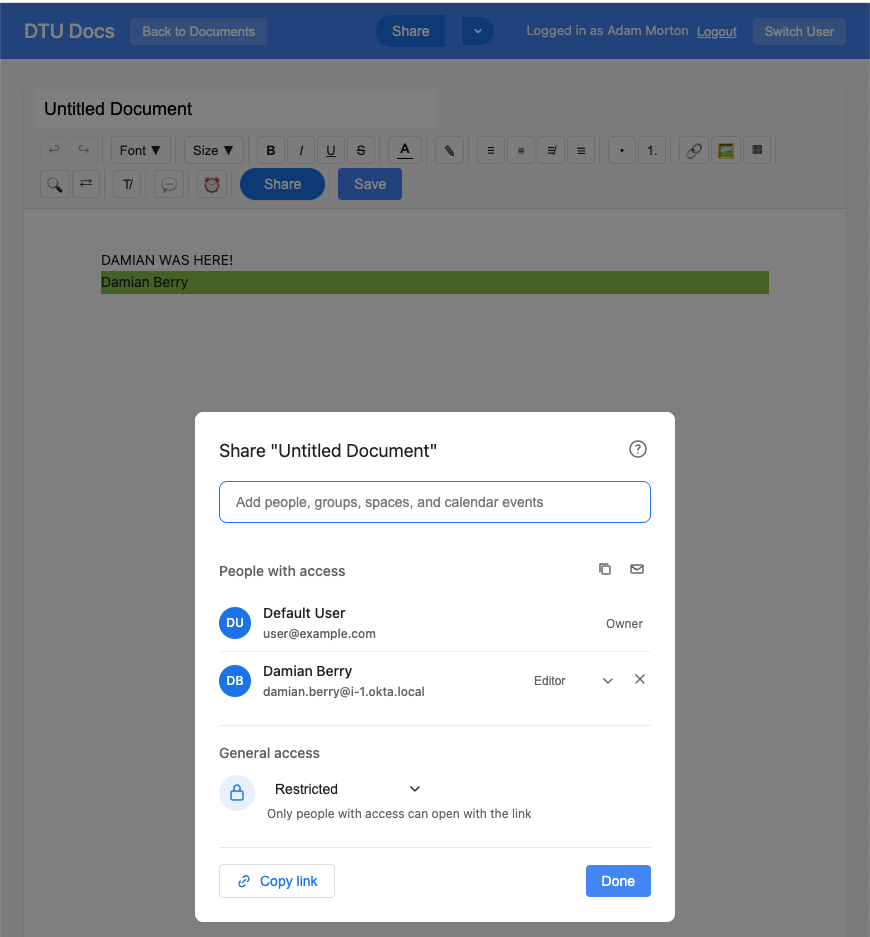Remove Damian Berry's access with the X
The height and width of the screenshot is (937, 870).
pyautogui.click(x=640, y=680)
